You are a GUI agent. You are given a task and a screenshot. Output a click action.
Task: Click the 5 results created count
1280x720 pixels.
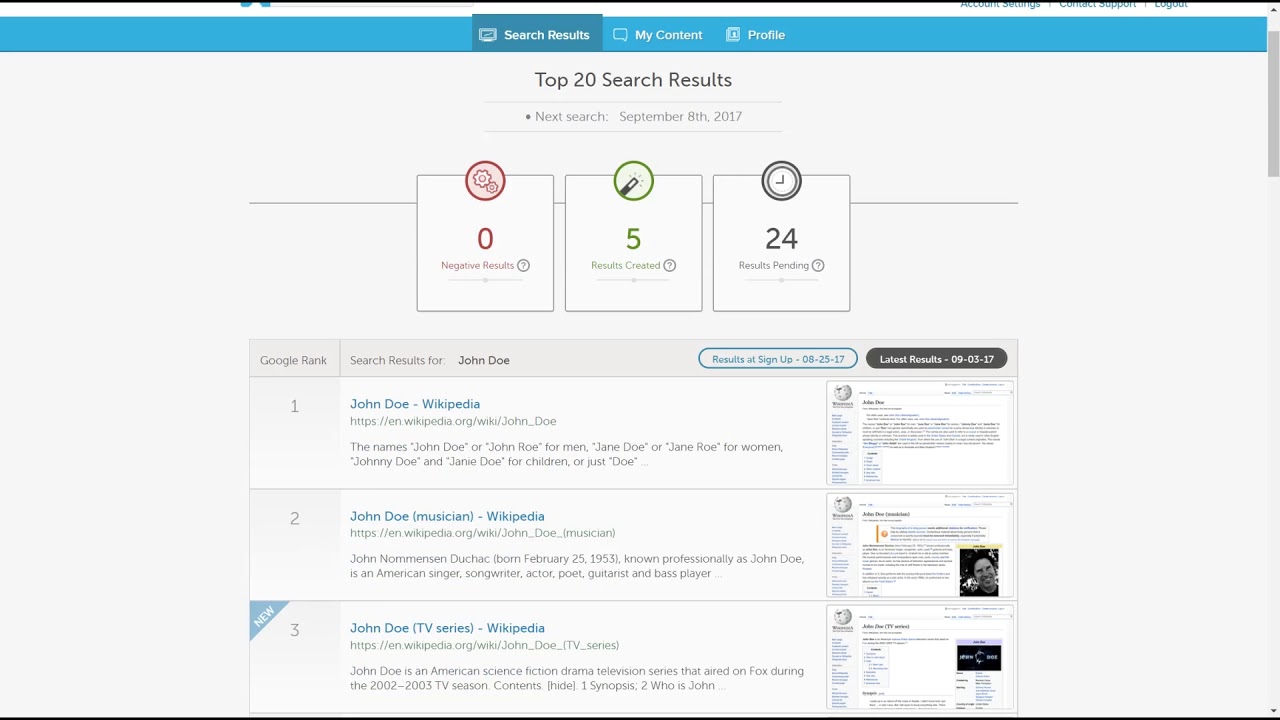pos(633,238)
